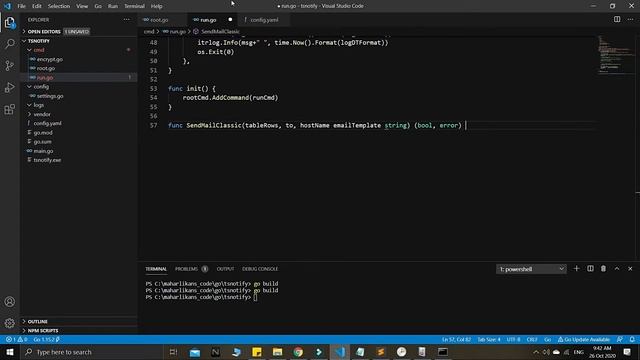Open Task View on the taskbar
640x360 pixels.
173,352
